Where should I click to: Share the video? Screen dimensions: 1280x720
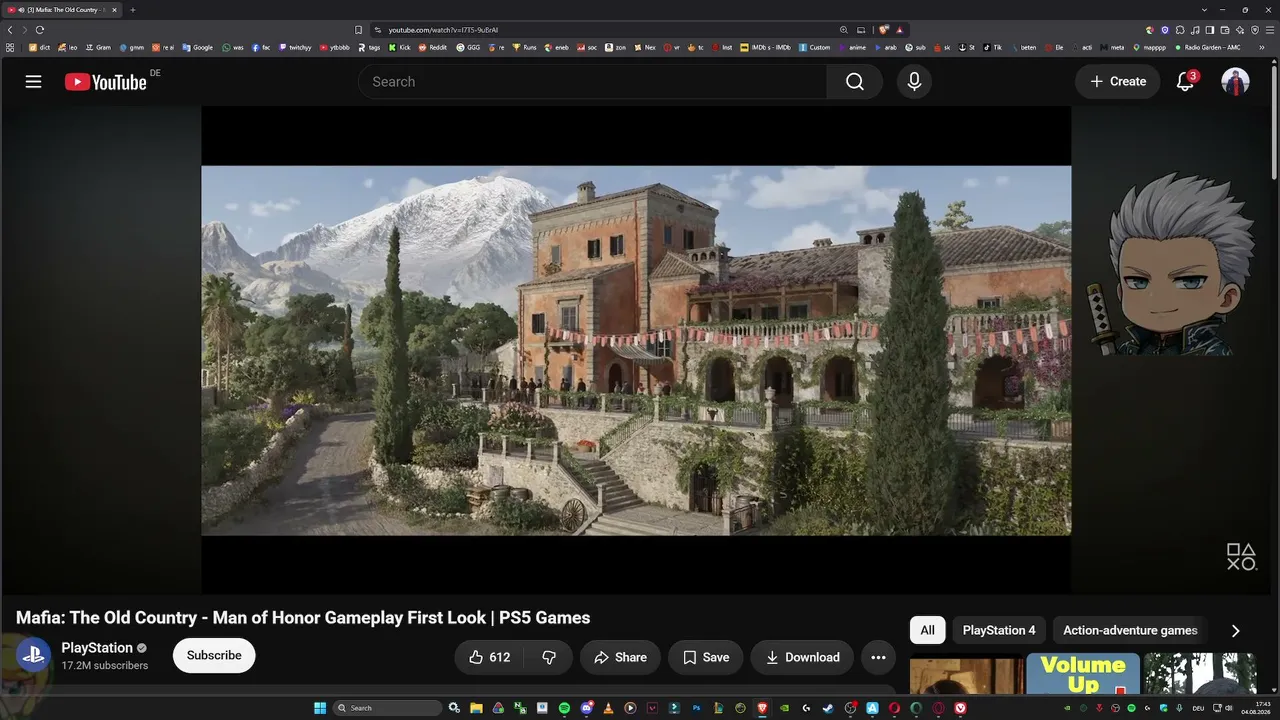[x=620, y=657]
